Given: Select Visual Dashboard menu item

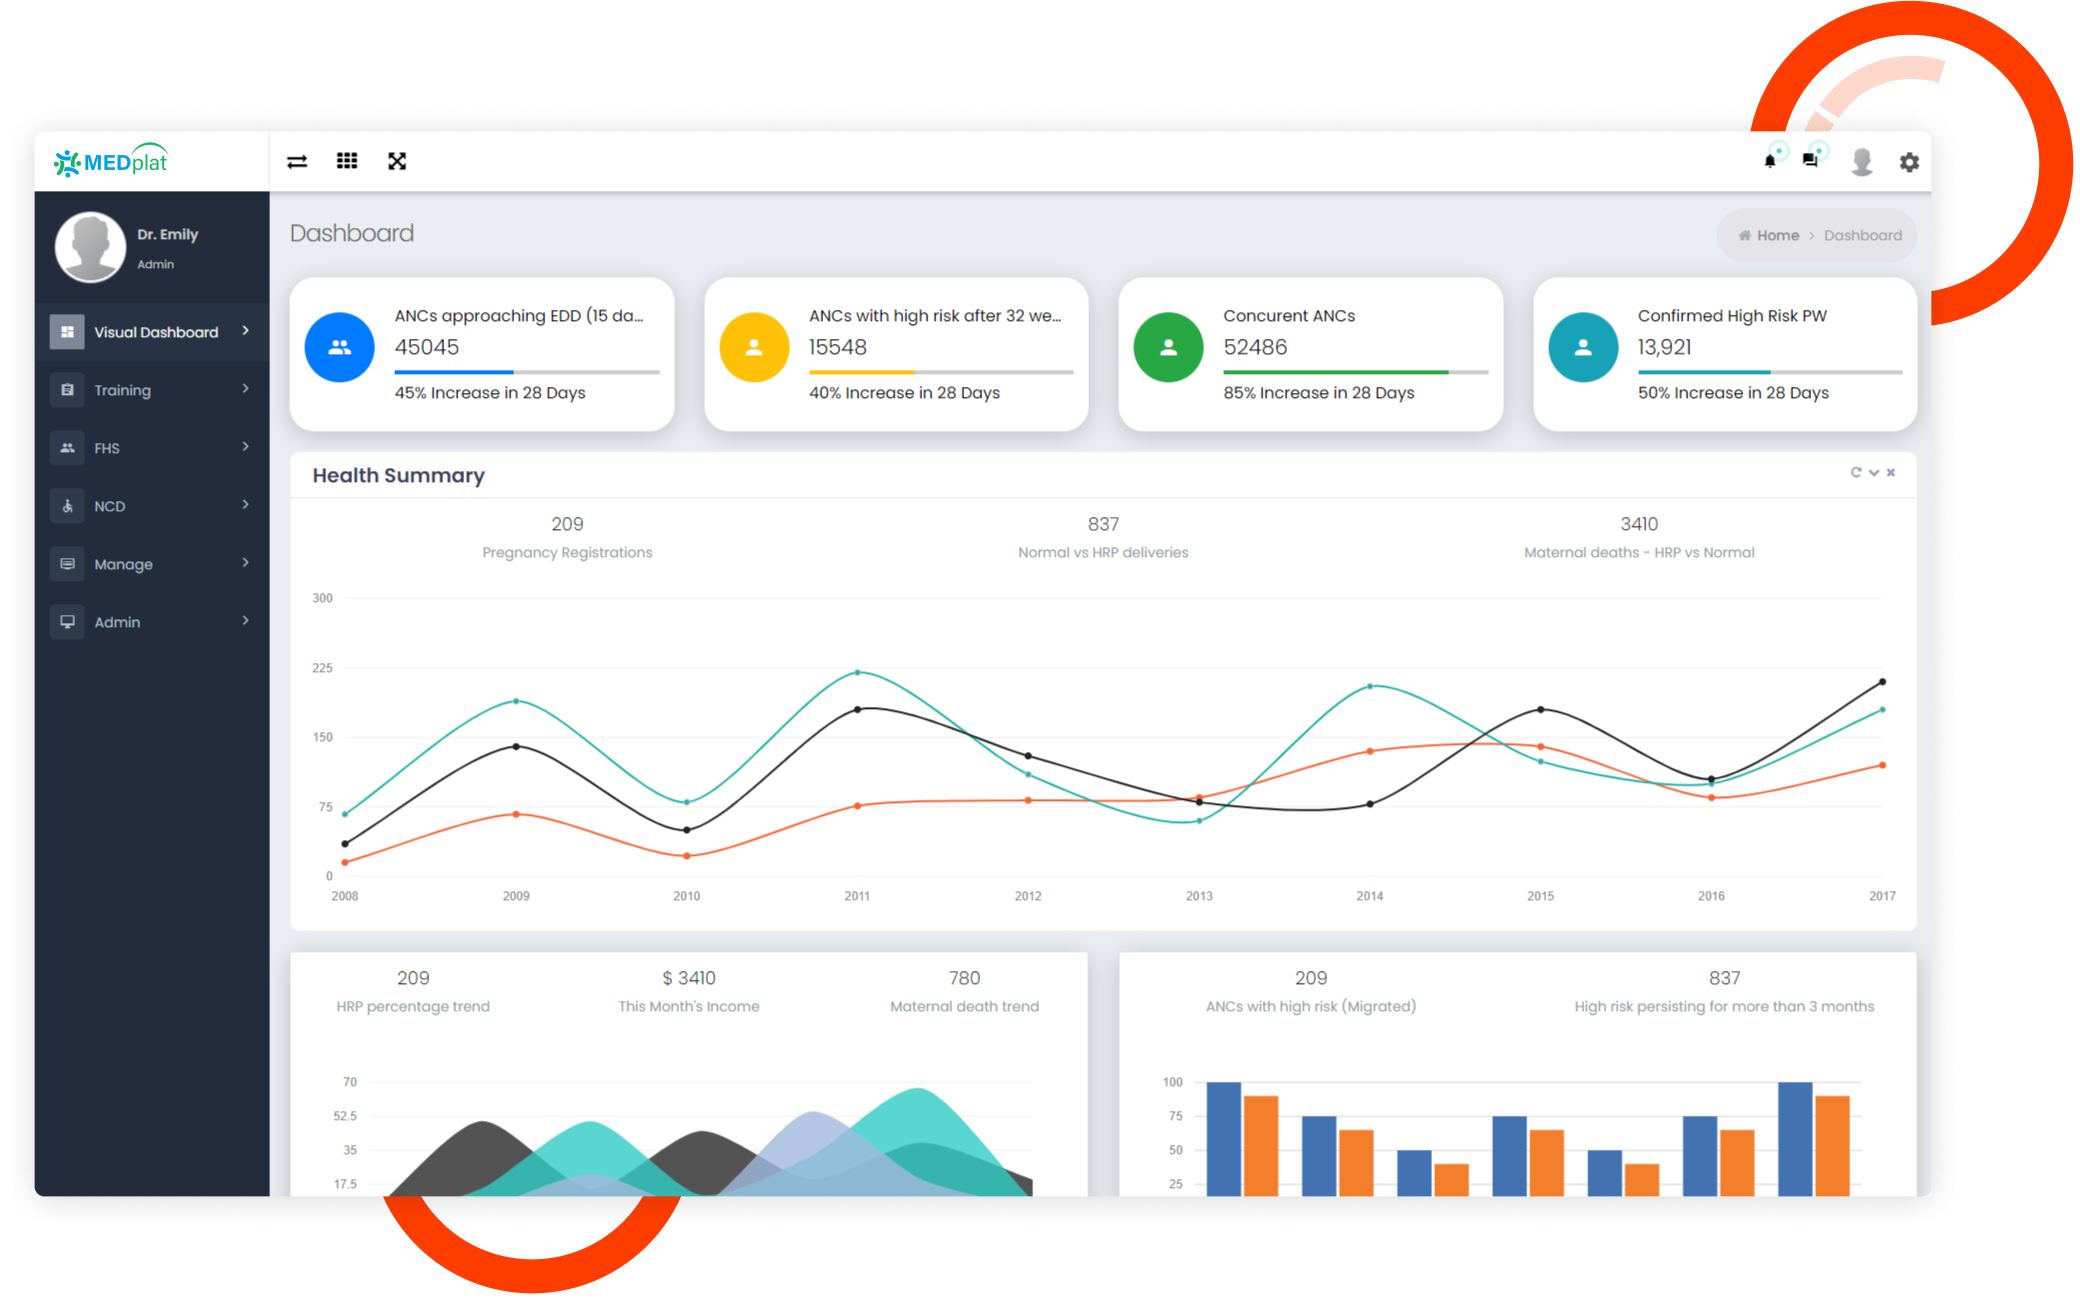Looking at the screenshot, I should [x=155, y=332].
